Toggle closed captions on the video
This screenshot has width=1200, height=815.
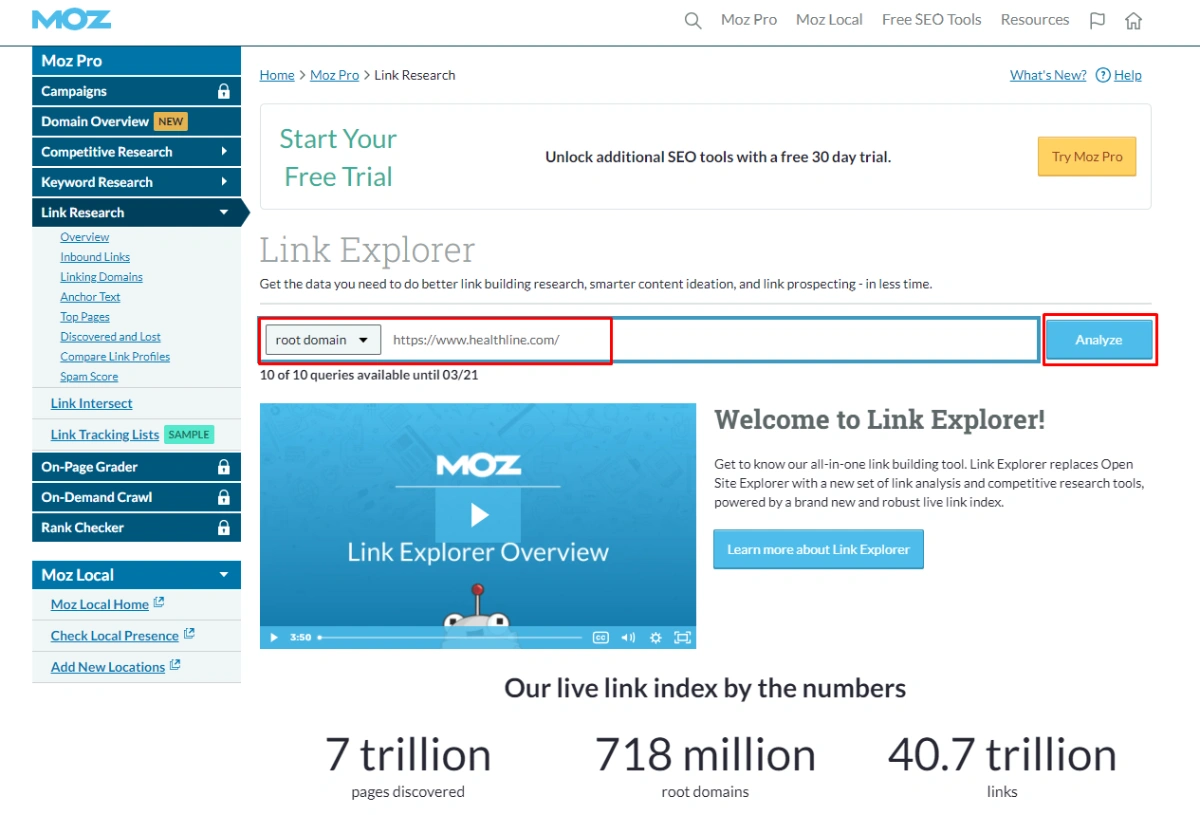coord(601,637)
